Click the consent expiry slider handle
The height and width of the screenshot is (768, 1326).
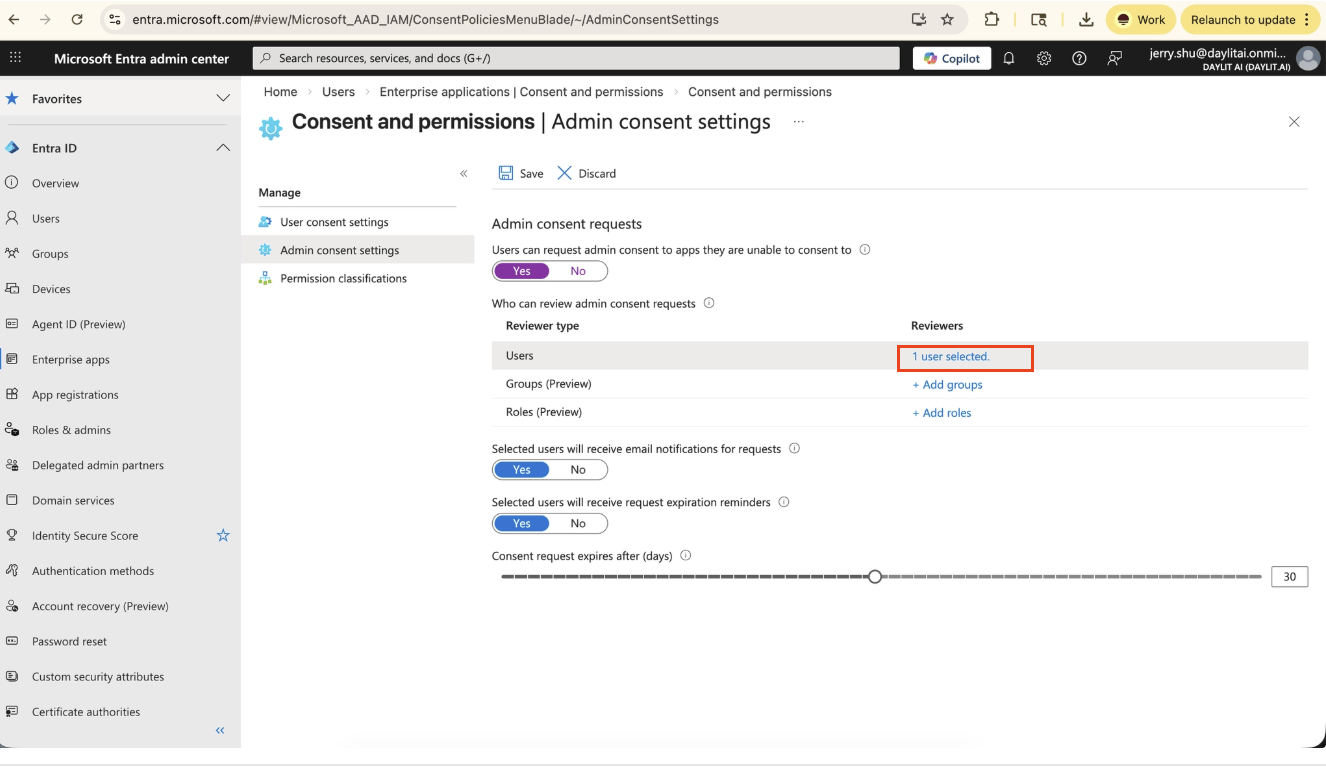point(875,576)
